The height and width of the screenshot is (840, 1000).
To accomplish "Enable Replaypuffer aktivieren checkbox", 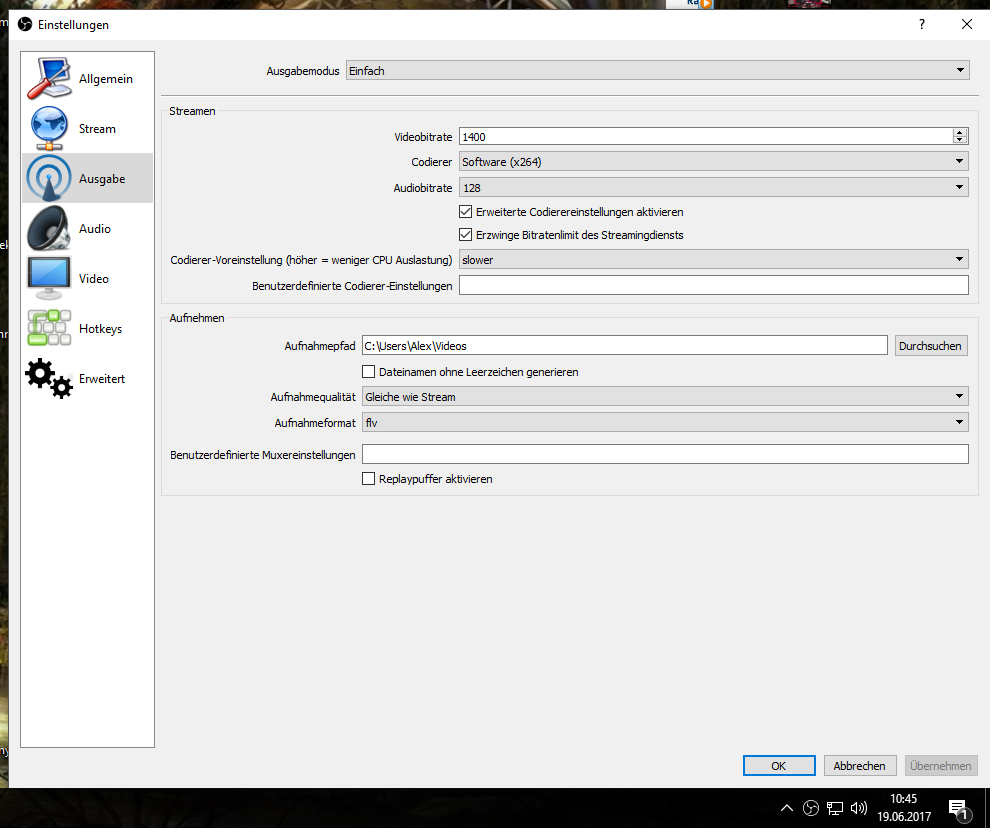I will click(x=369, y=479).
